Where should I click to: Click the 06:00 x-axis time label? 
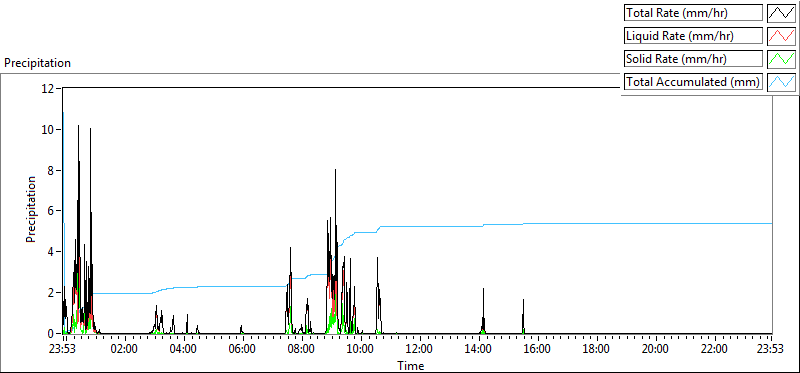pos(242,350)
